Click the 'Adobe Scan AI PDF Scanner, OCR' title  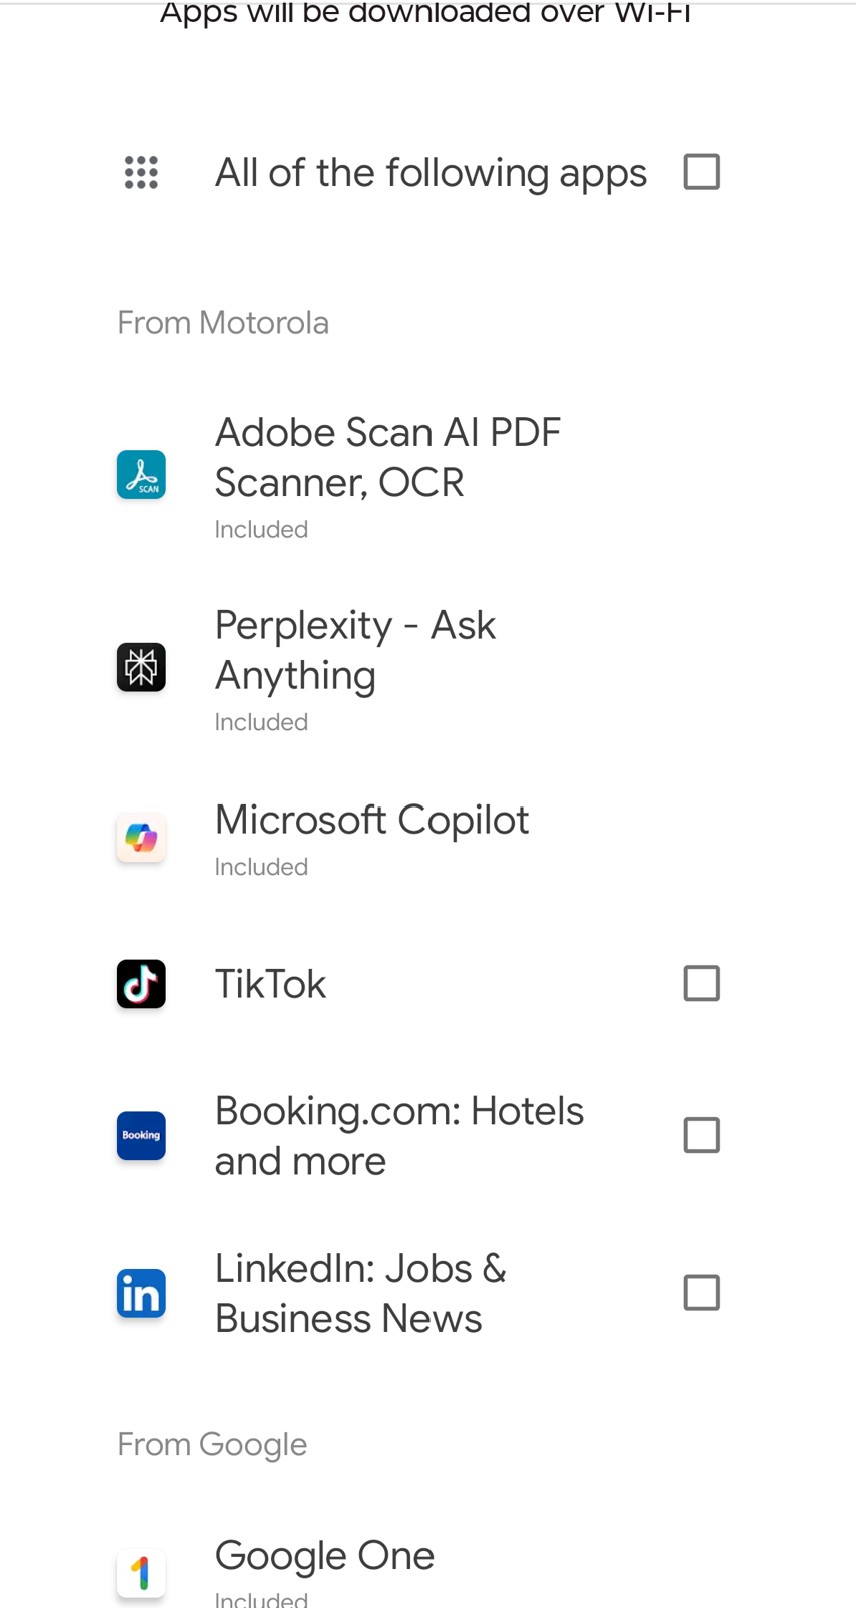[388, 457]
